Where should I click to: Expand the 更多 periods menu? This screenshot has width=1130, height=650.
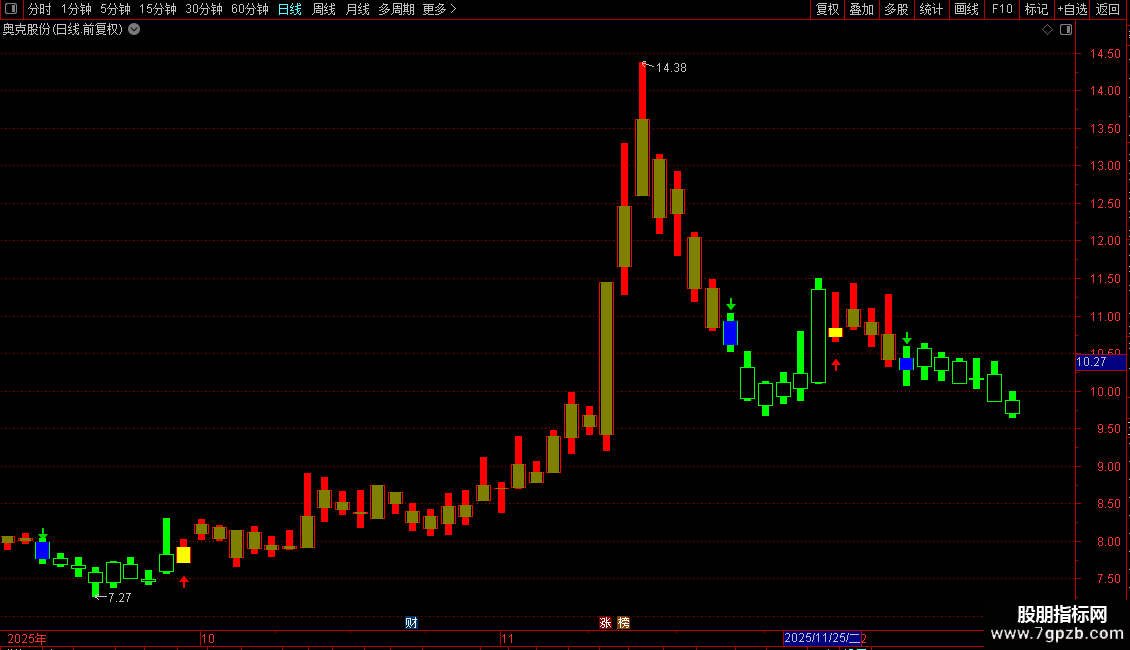point(439,9)
